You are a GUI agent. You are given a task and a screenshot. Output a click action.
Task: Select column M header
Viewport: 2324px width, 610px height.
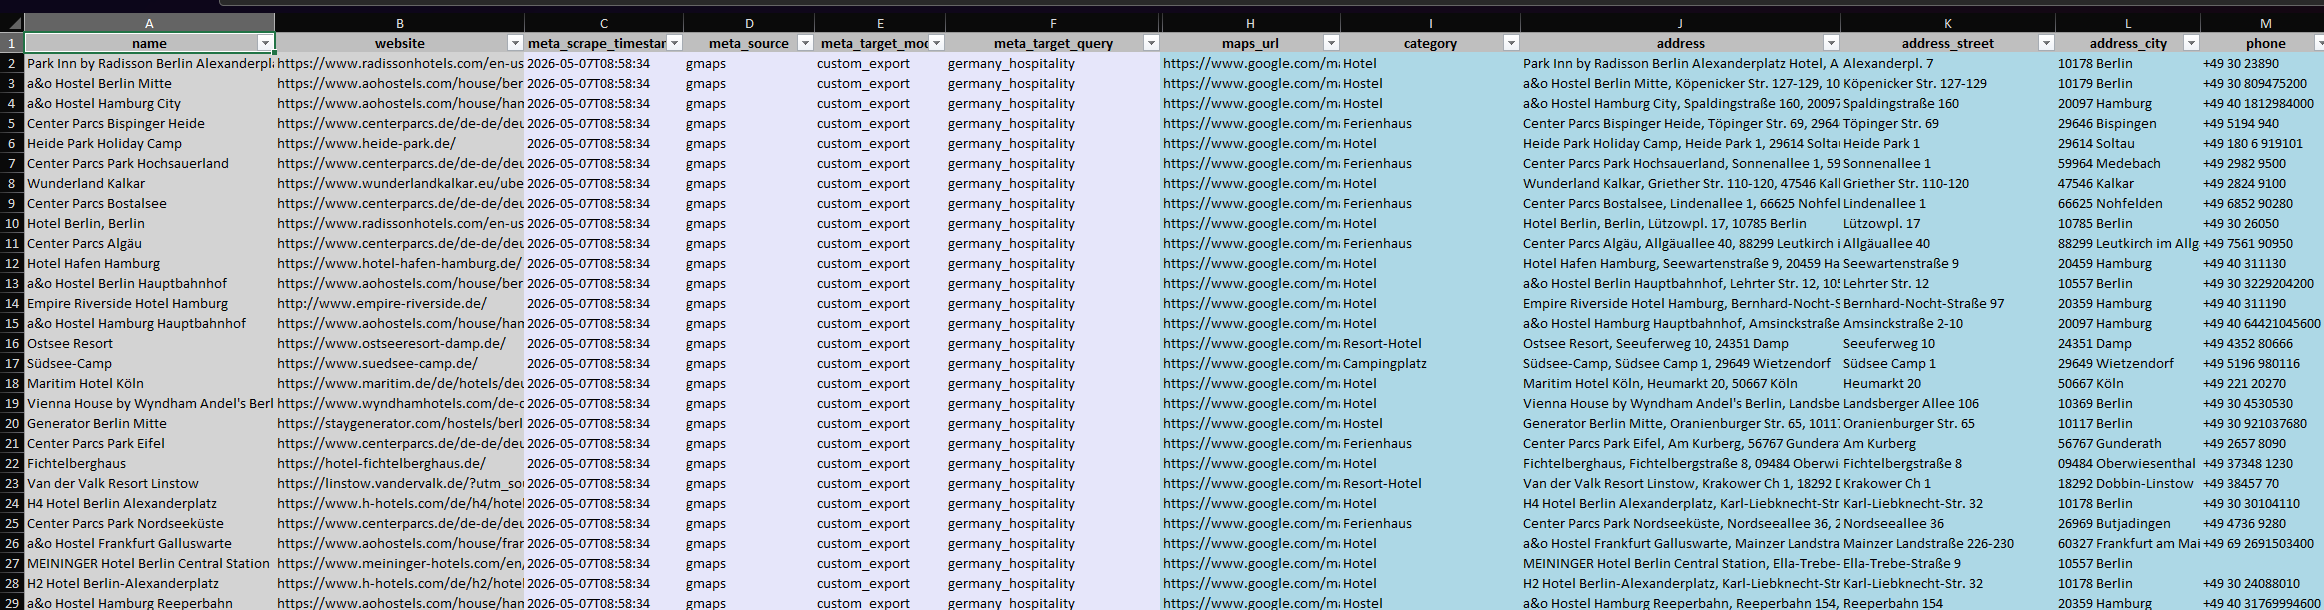coord(2262,23)
